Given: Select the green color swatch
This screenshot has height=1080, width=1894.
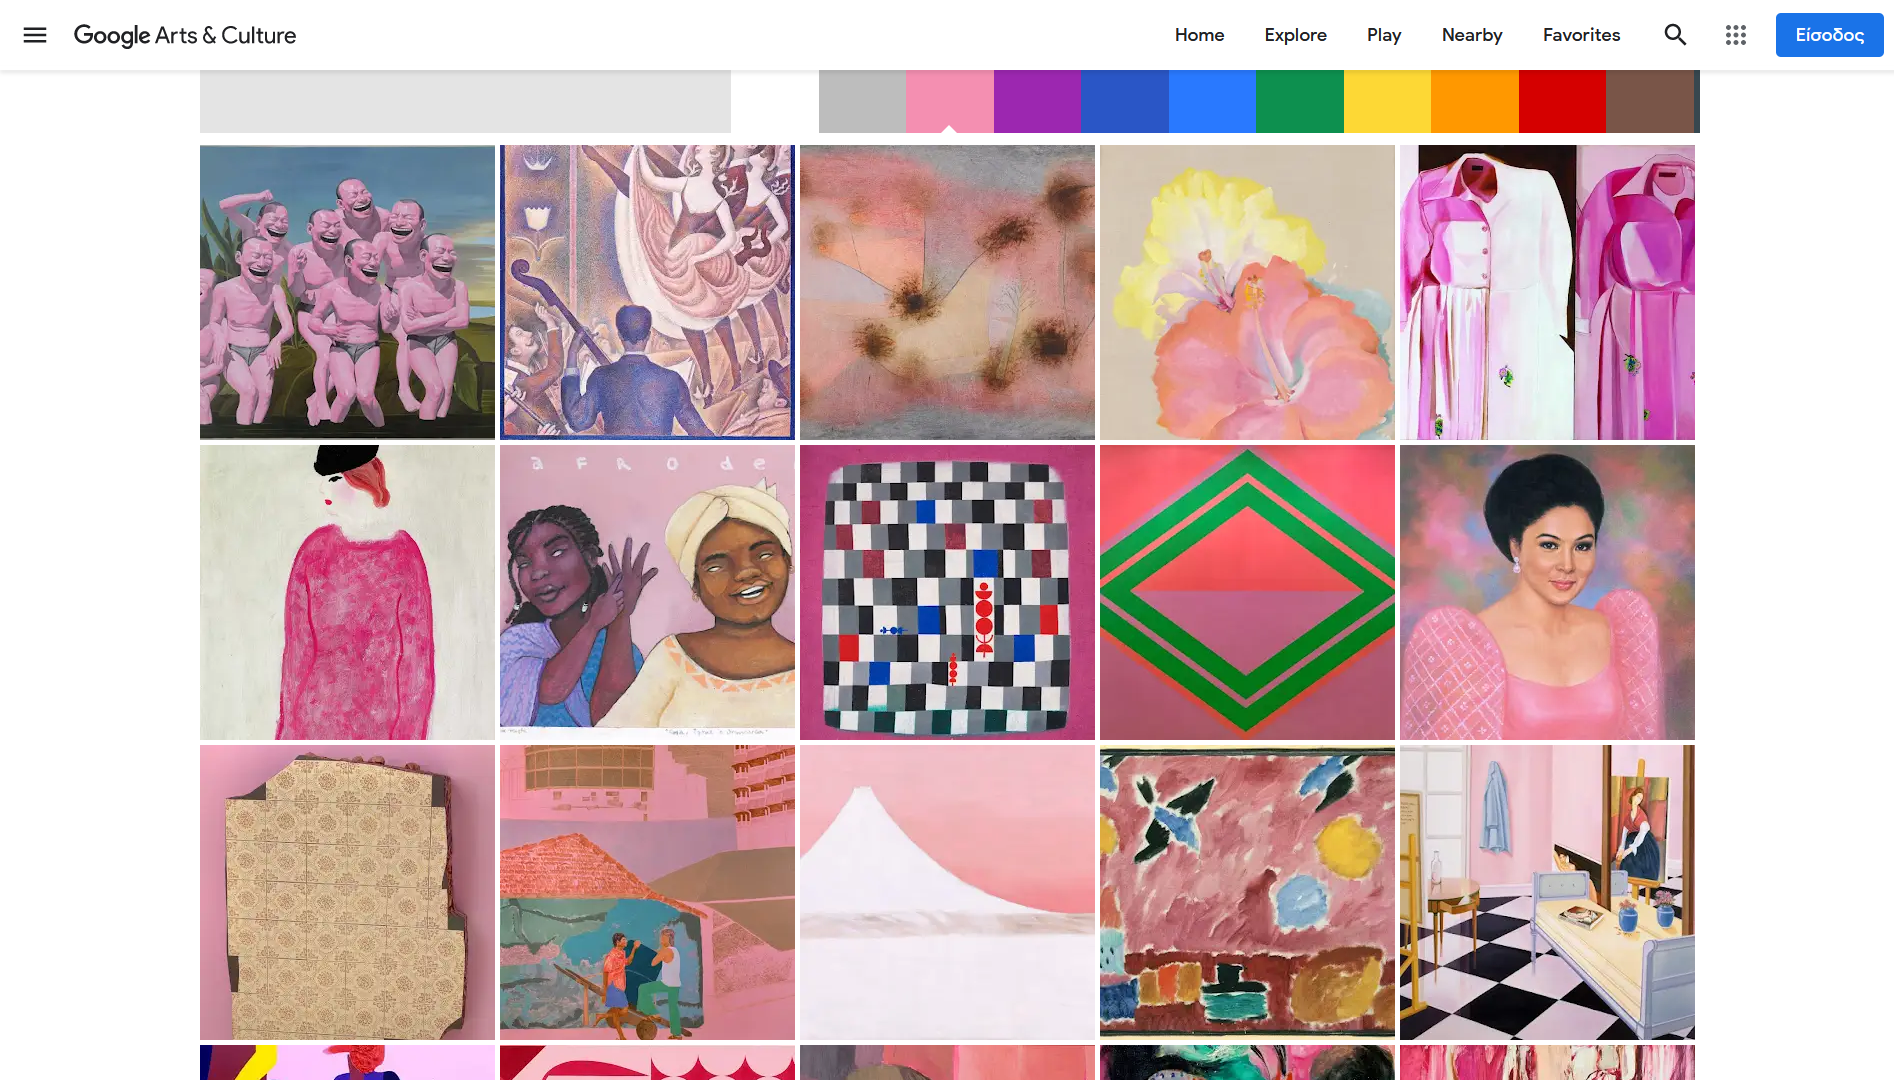Looking at the screenshot, I should coord(1300,101).
